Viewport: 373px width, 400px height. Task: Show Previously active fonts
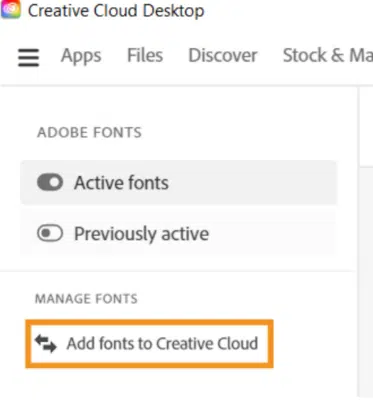[179, 233]
